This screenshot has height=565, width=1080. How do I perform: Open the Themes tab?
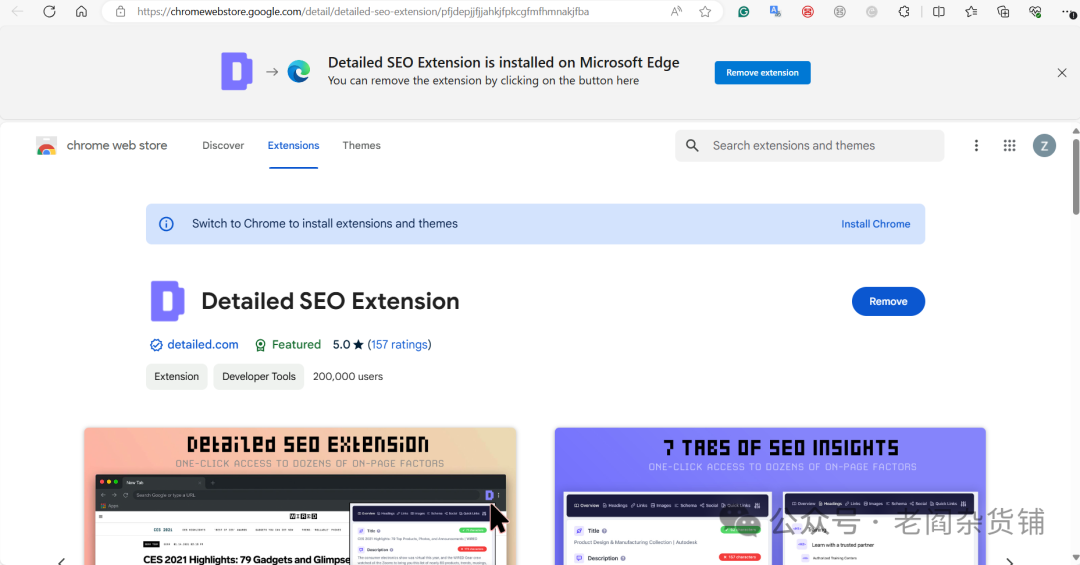pyautogui.click(x=361, y=146)
